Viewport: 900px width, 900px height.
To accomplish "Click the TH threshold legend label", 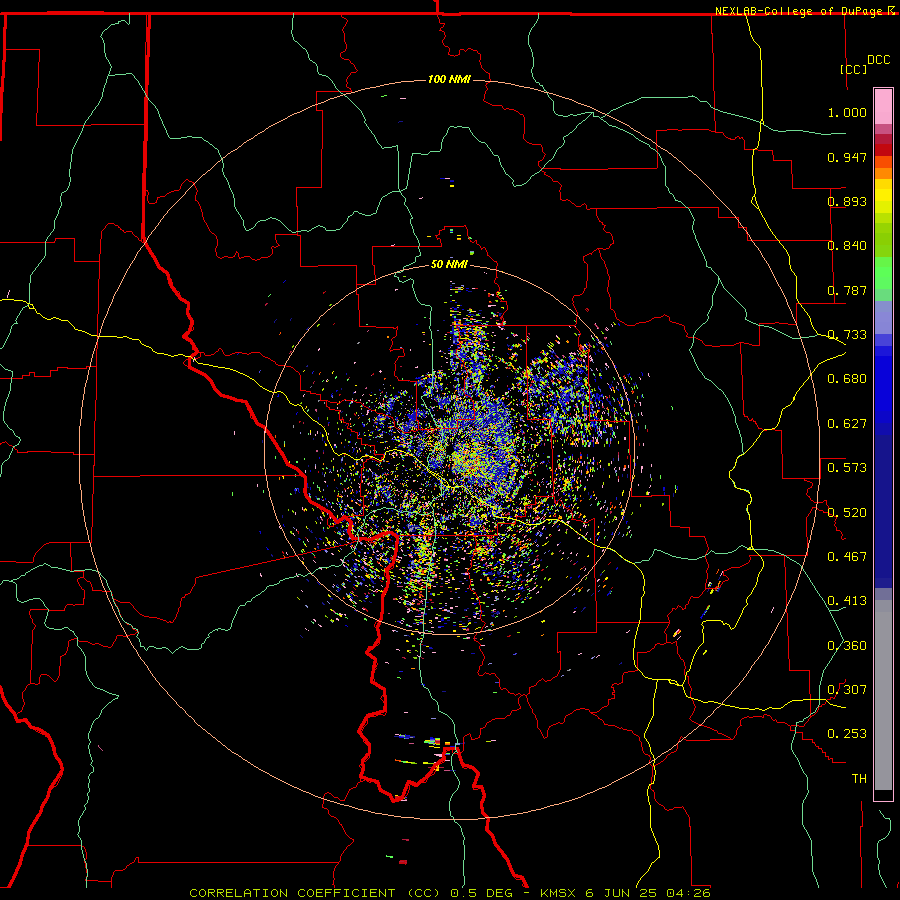I will point(859,779).
